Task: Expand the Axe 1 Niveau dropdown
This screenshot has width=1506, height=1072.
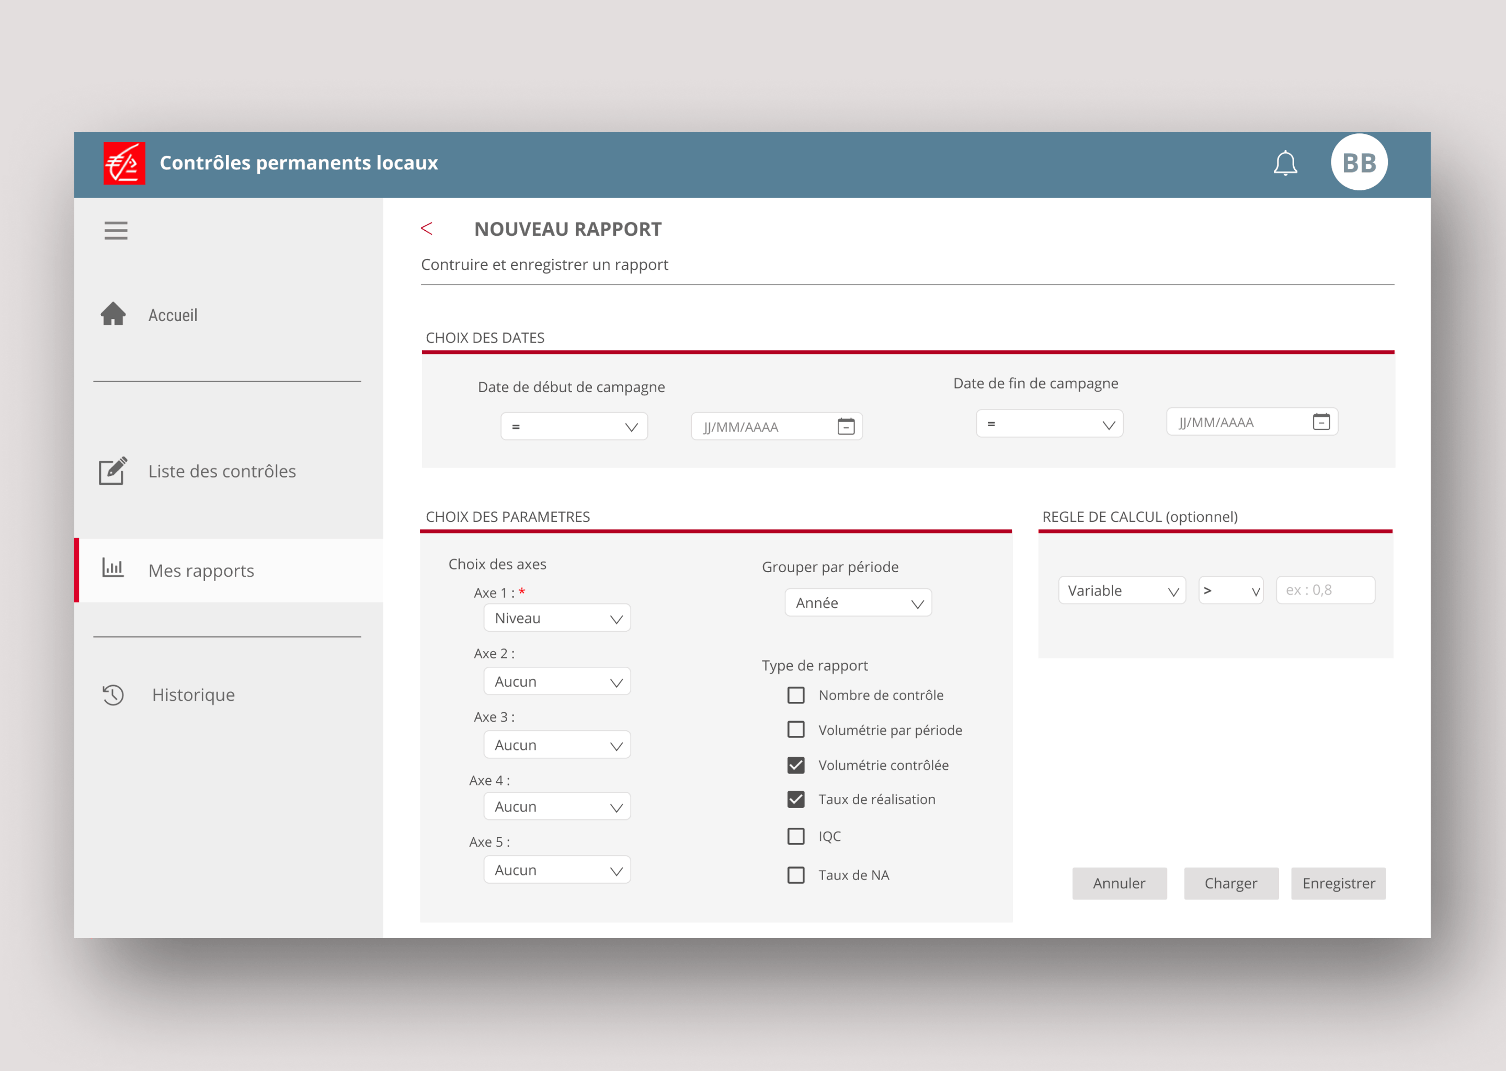Action: [557, 618]
